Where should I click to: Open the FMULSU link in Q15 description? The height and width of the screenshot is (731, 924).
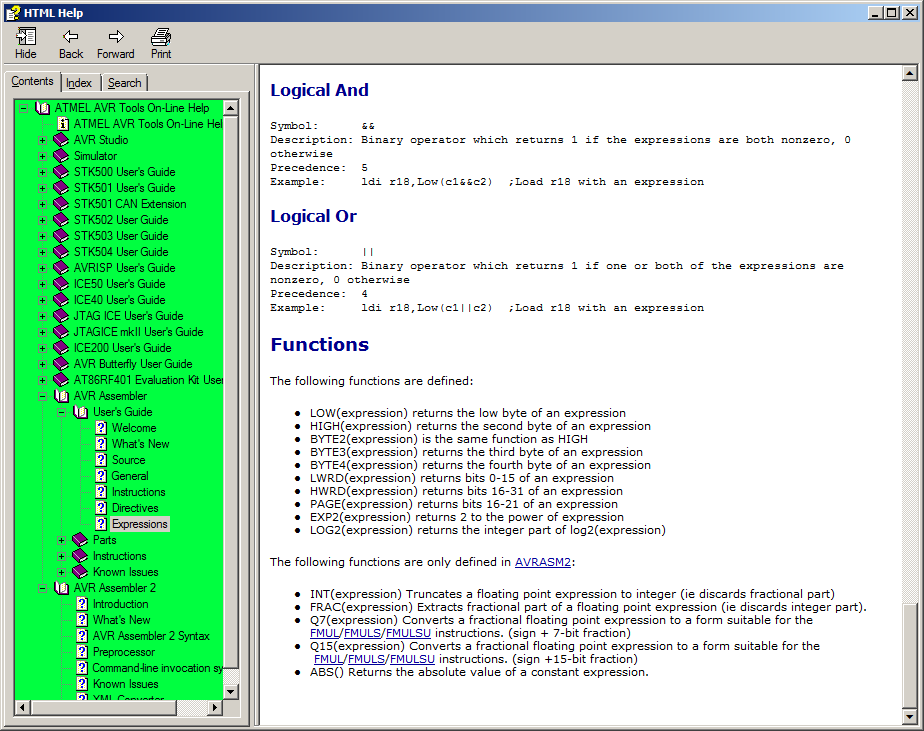point(412,659)
